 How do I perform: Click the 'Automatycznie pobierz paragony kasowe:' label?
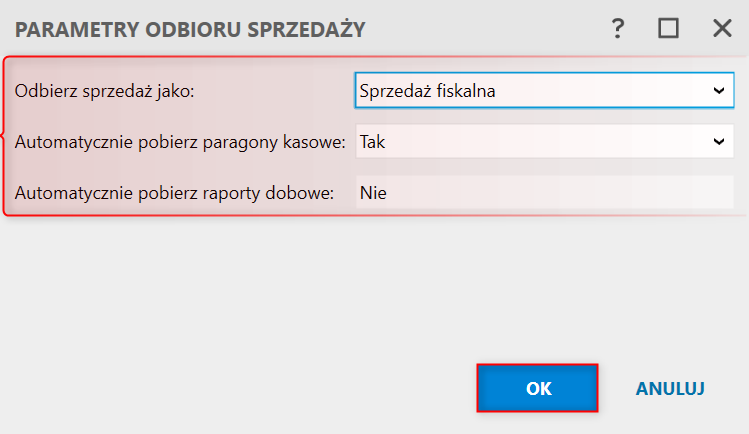(x=180, y=142)
